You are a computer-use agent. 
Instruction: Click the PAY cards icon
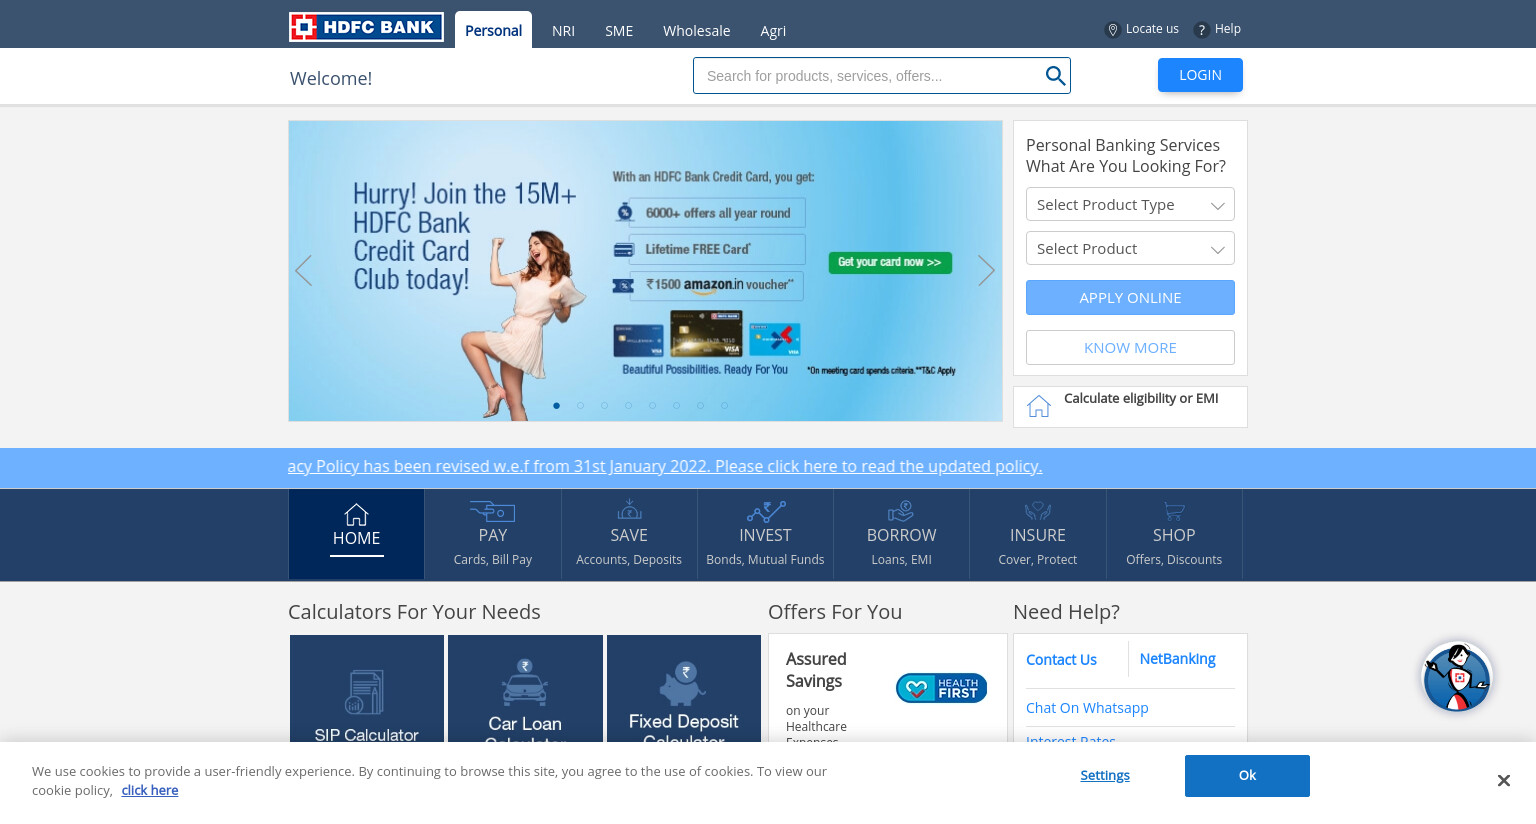pyautogui.click(x=493, y=511)
